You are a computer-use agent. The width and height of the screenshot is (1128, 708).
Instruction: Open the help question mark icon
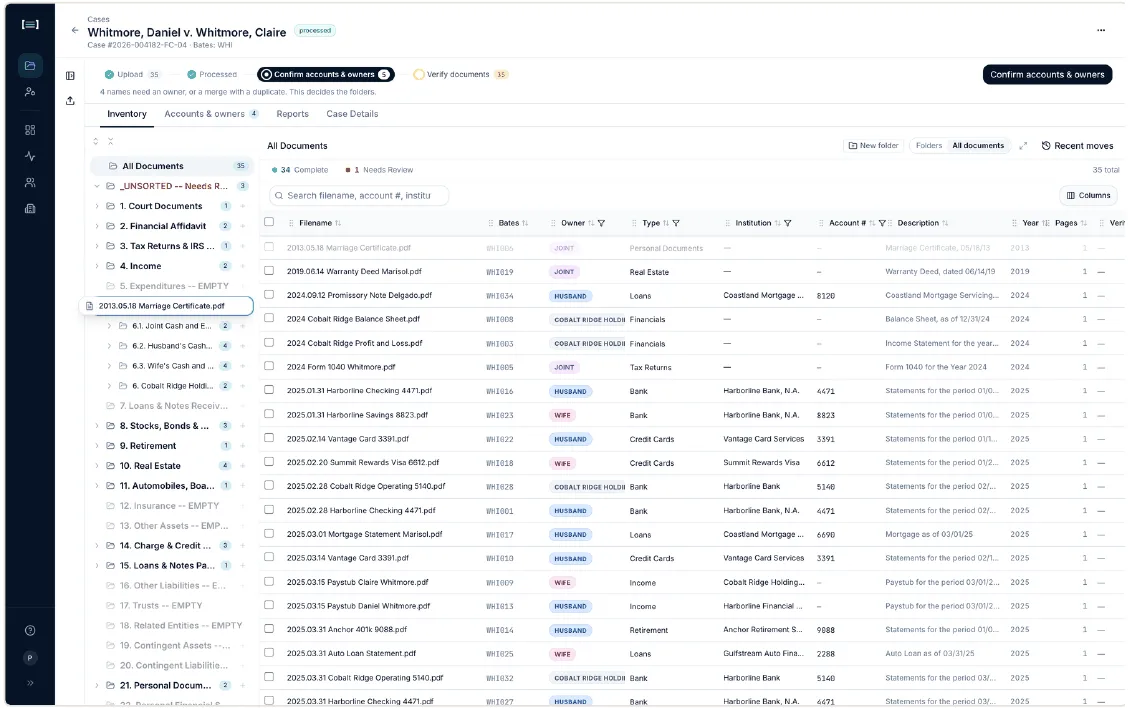click(30, 631)
